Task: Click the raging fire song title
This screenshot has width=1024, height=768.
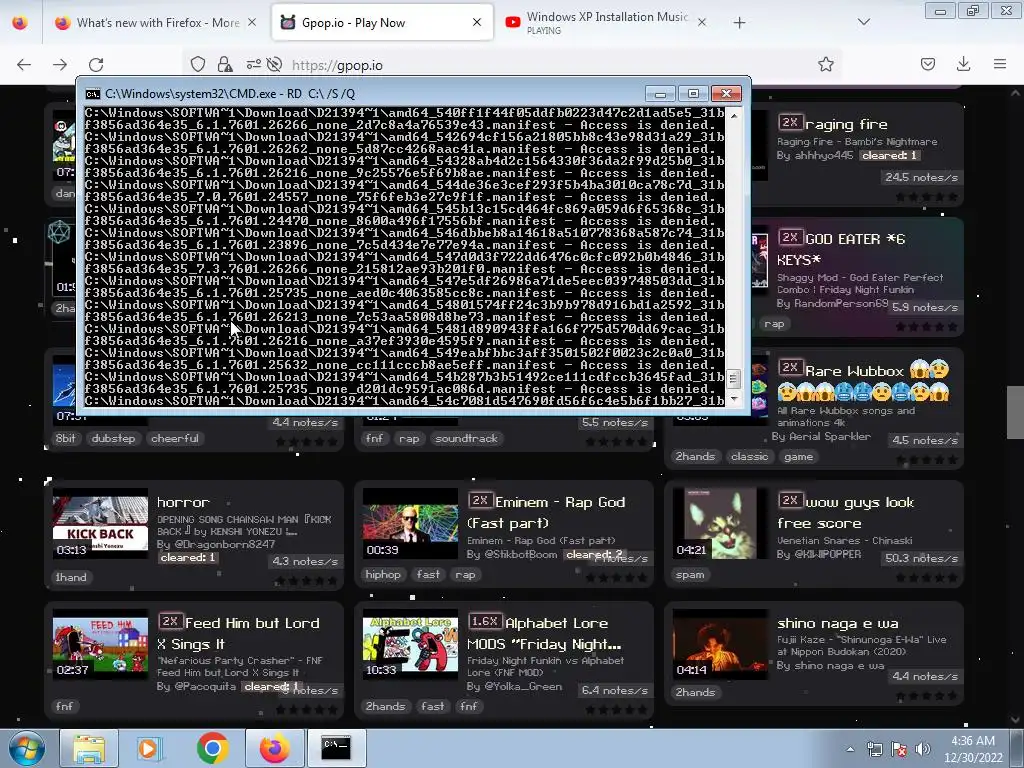Action: (846, 124)
